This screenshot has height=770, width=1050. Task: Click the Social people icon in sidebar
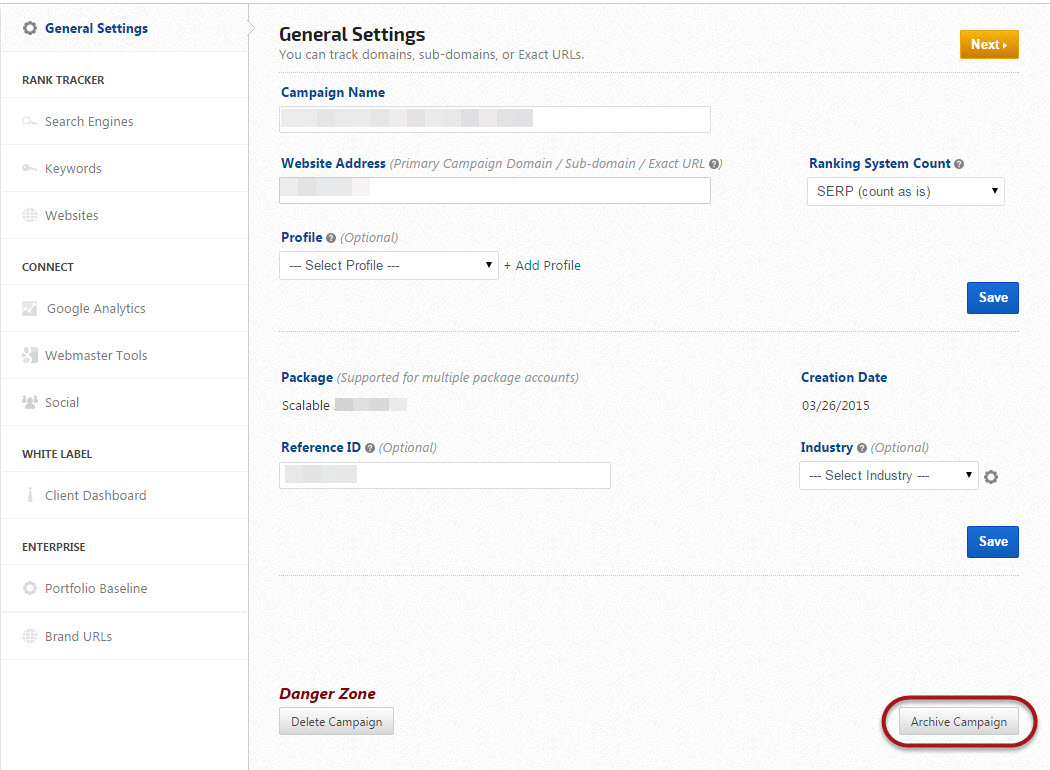30,402
